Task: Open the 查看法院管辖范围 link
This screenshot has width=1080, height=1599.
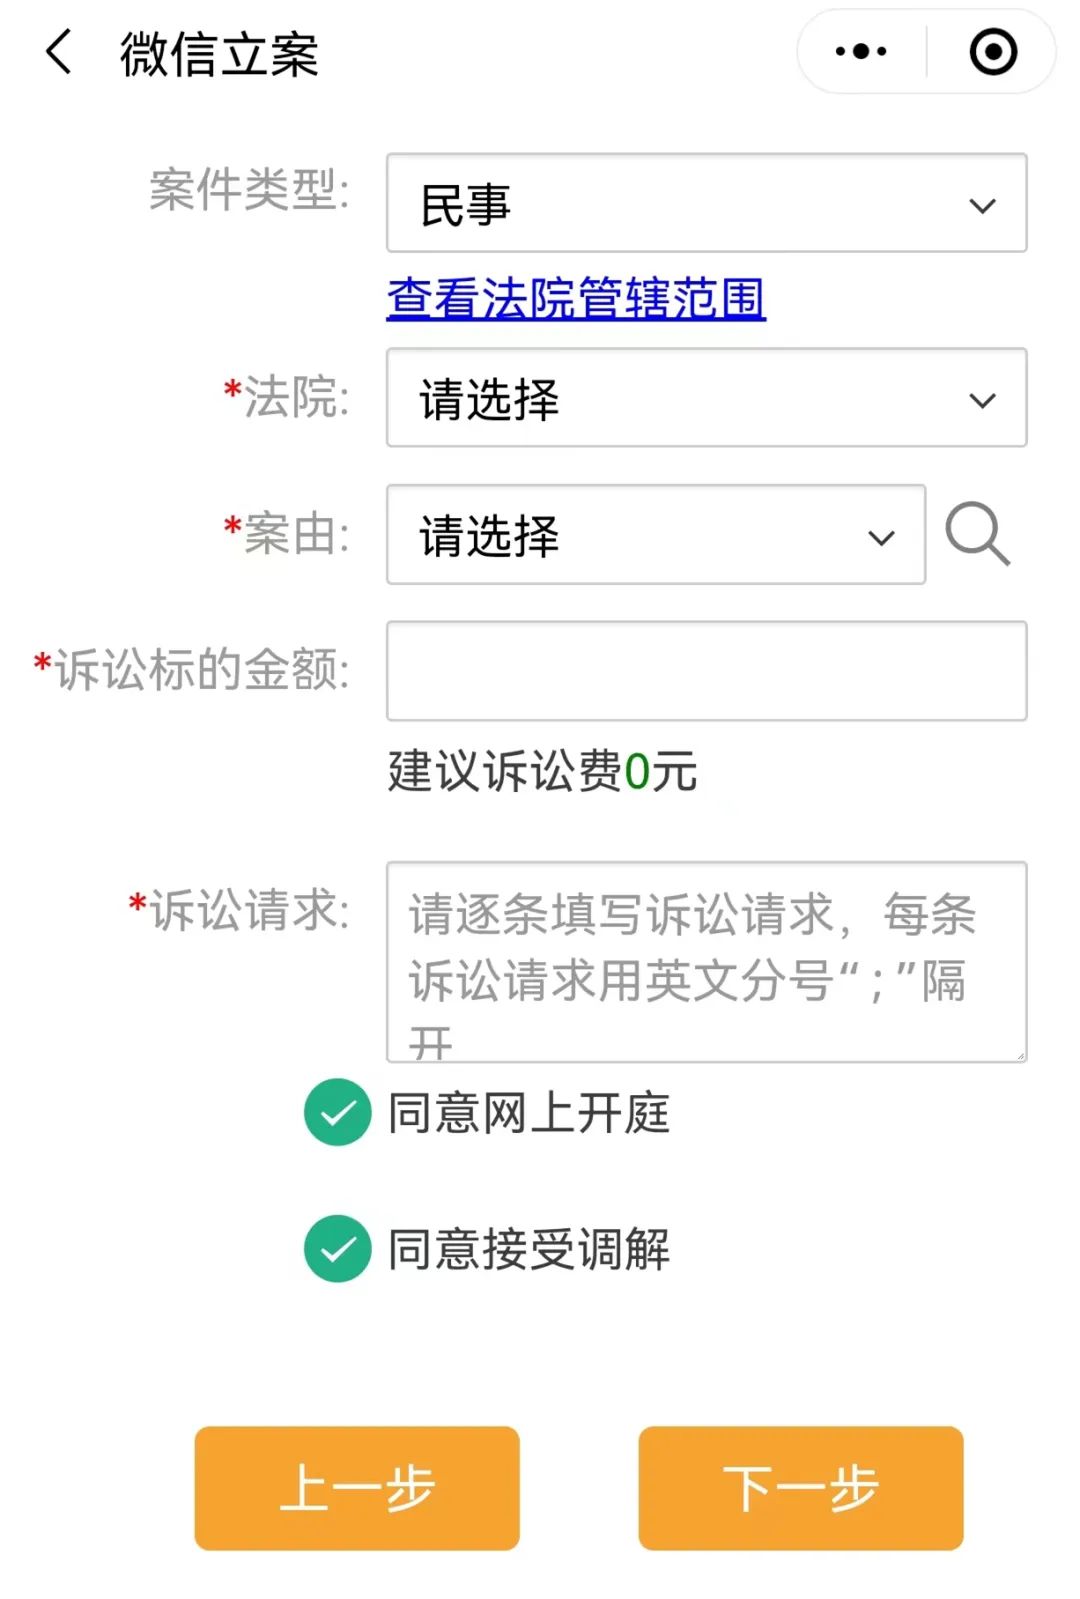Action: click(x=575, y=297)
